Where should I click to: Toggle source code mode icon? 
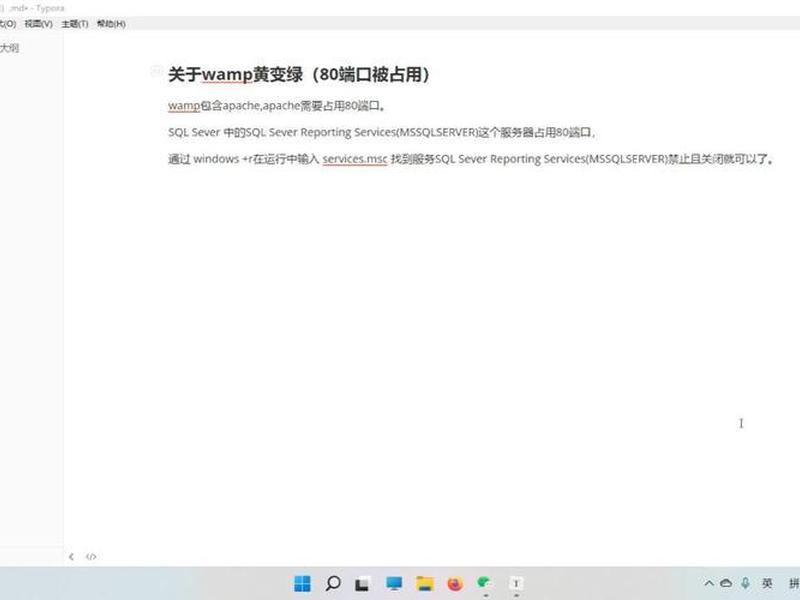91,557
